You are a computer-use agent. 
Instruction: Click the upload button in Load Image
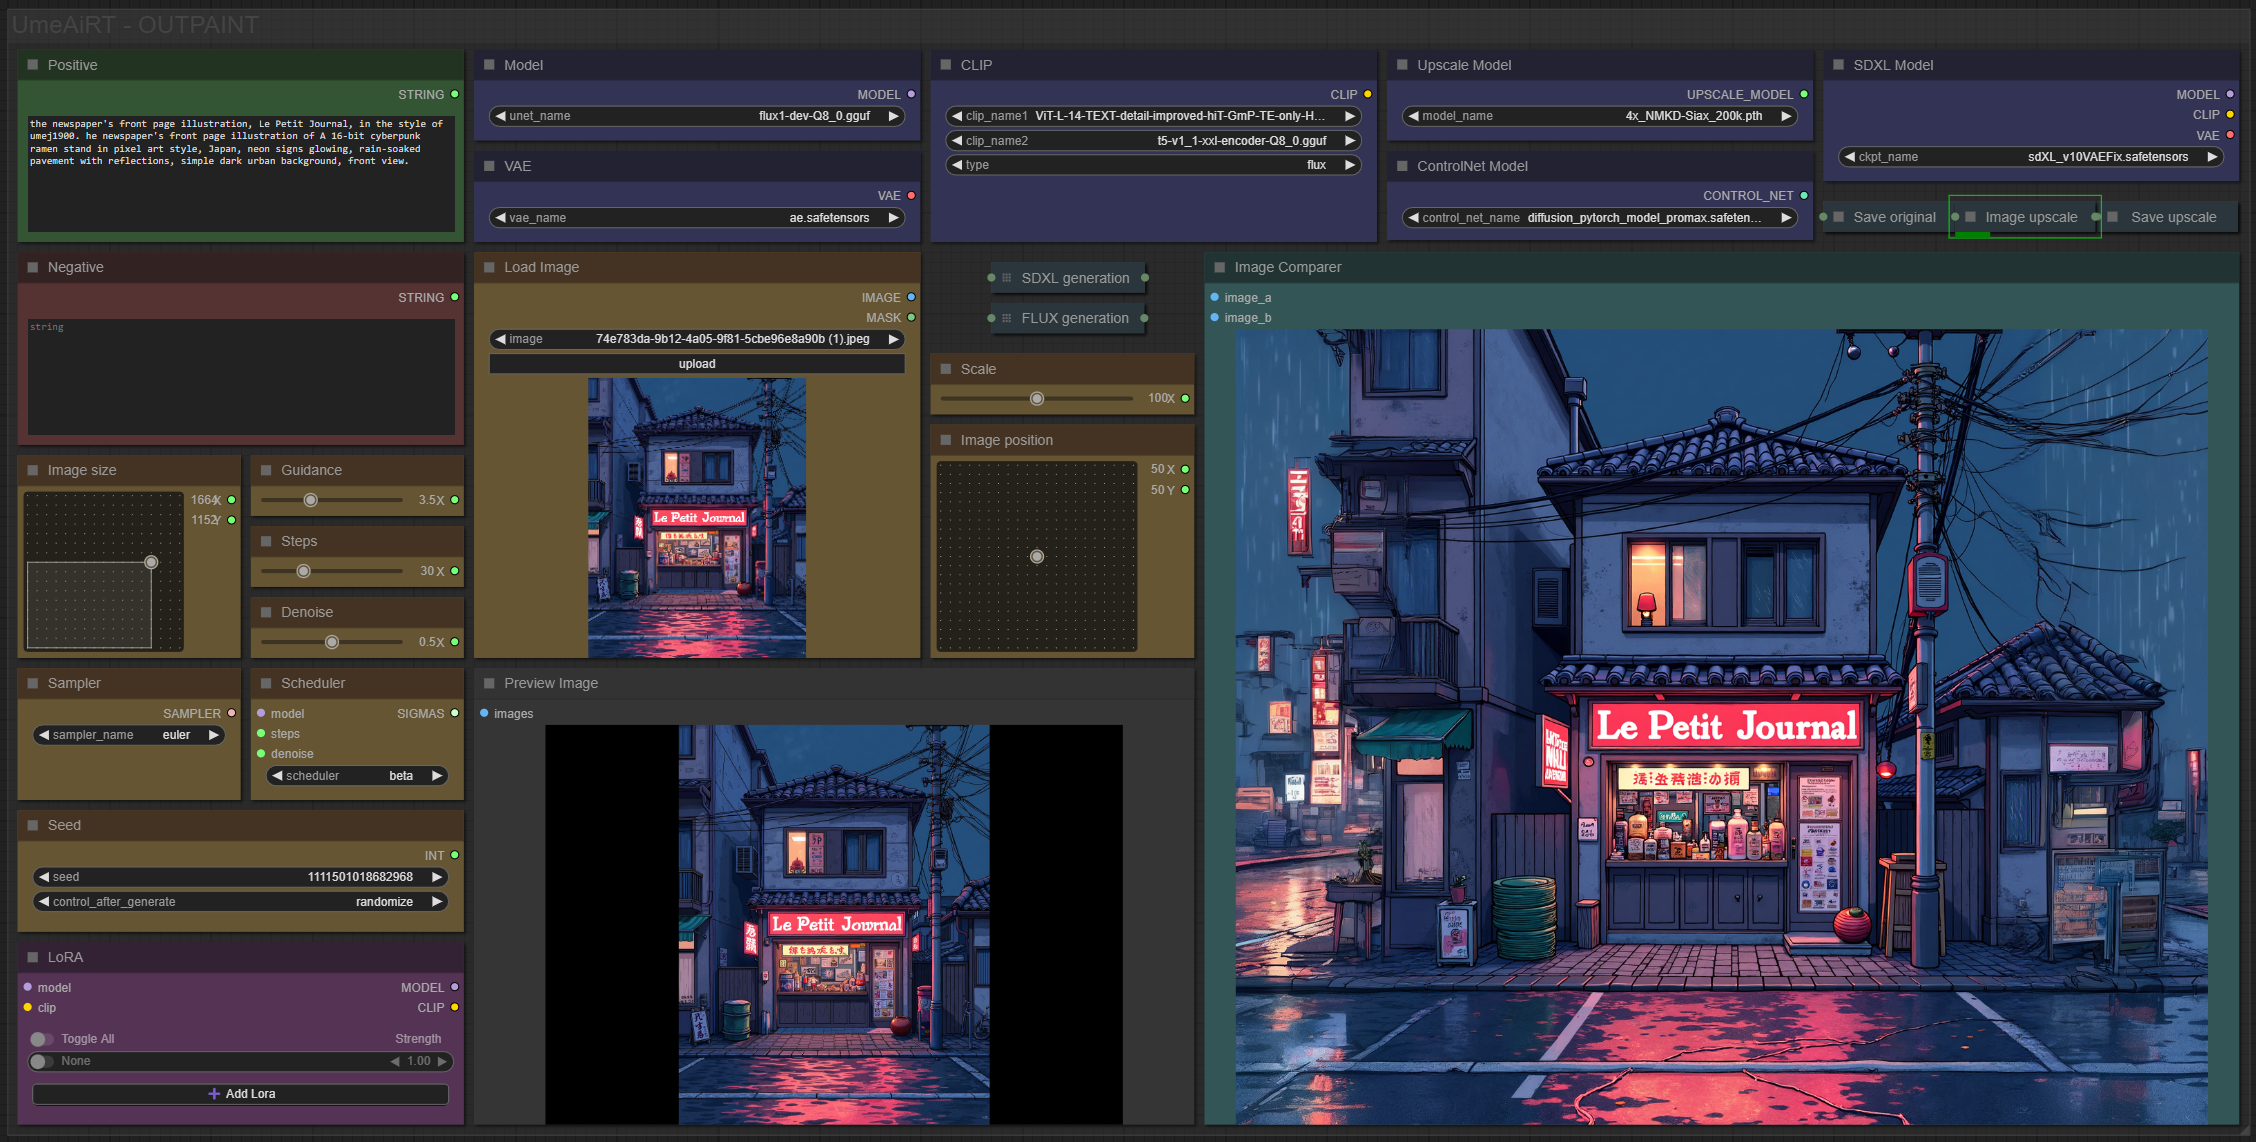(x=696, y=364)
